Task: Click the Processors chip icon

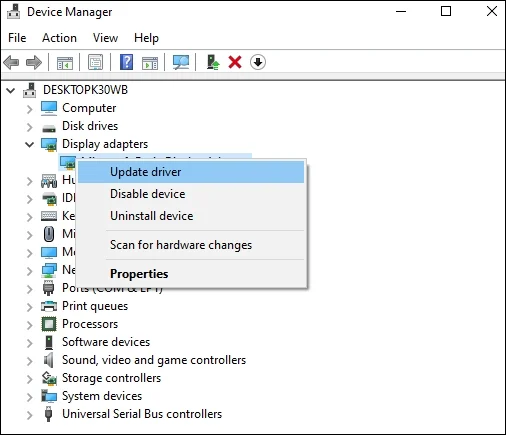Action: [49, 324]
